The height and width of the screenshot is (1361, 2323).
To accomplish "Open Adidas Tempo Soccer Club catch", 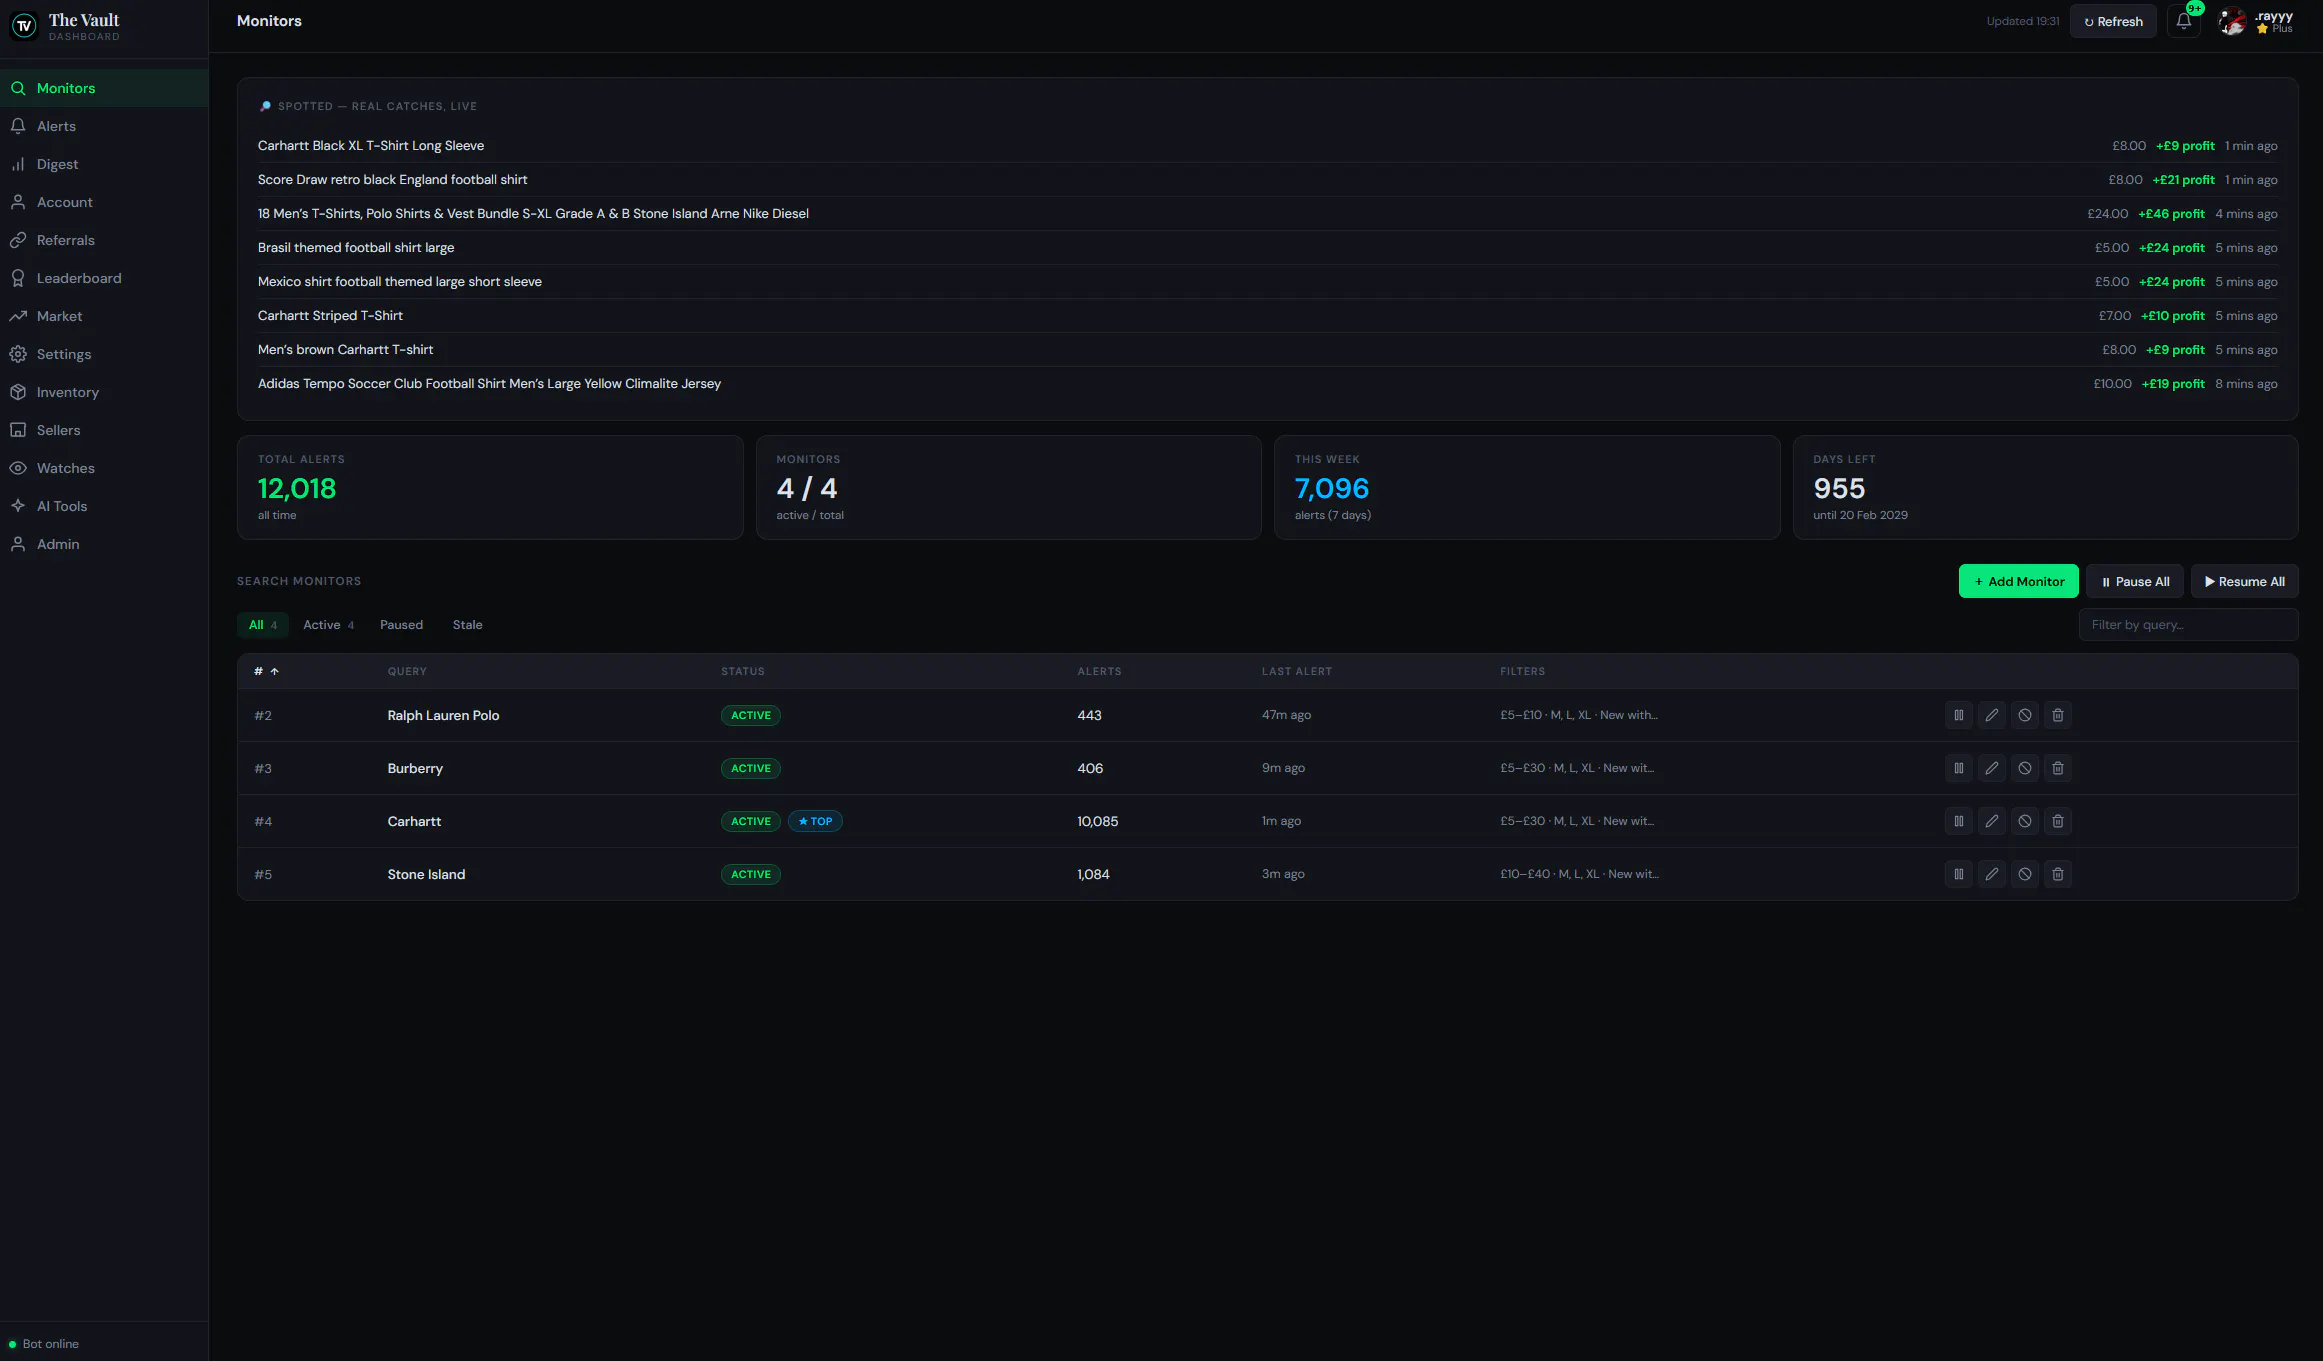I will (1267, 384).
